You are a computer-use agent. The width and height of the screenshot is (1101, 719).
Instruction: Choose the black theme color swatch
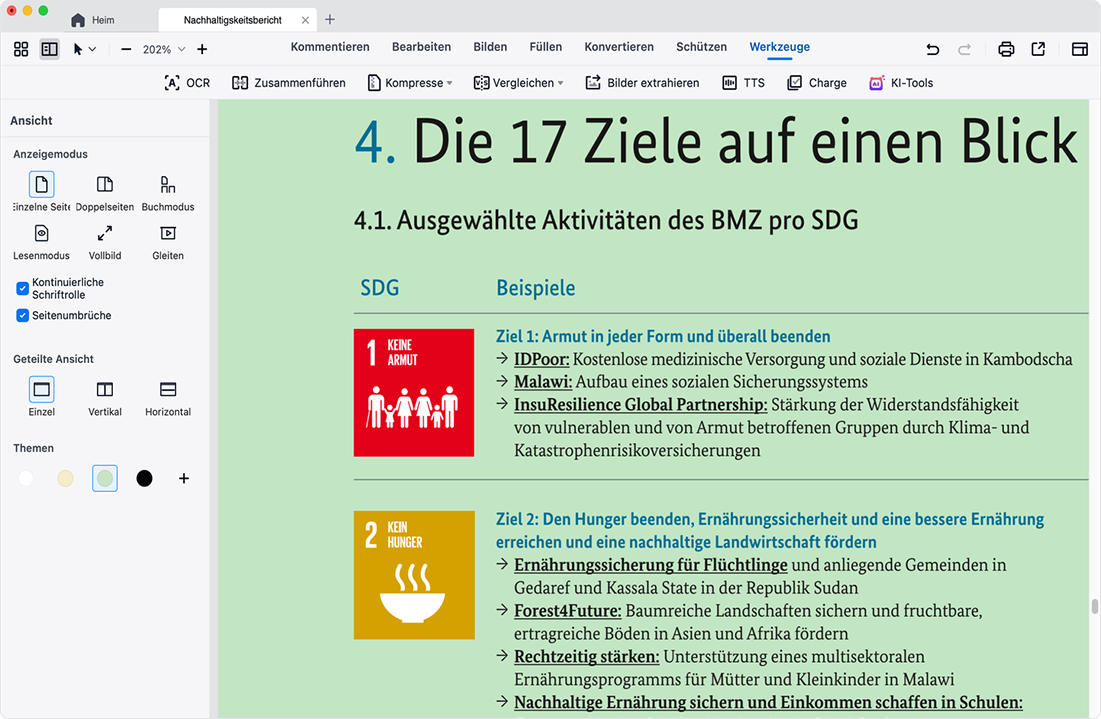pos(145,479)
